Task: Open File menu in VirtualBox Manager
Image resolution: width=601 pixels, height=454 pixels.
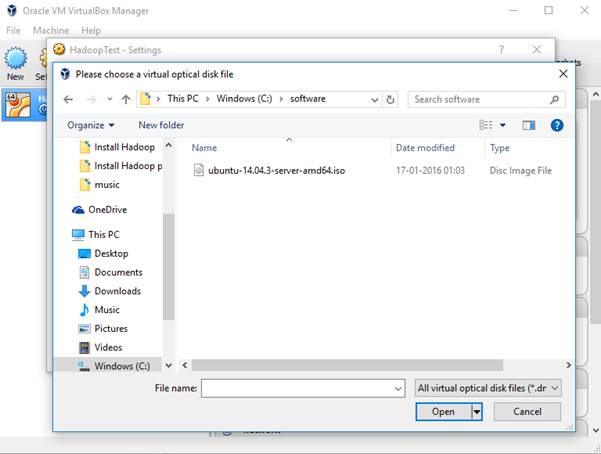Action: pos(13,30)
